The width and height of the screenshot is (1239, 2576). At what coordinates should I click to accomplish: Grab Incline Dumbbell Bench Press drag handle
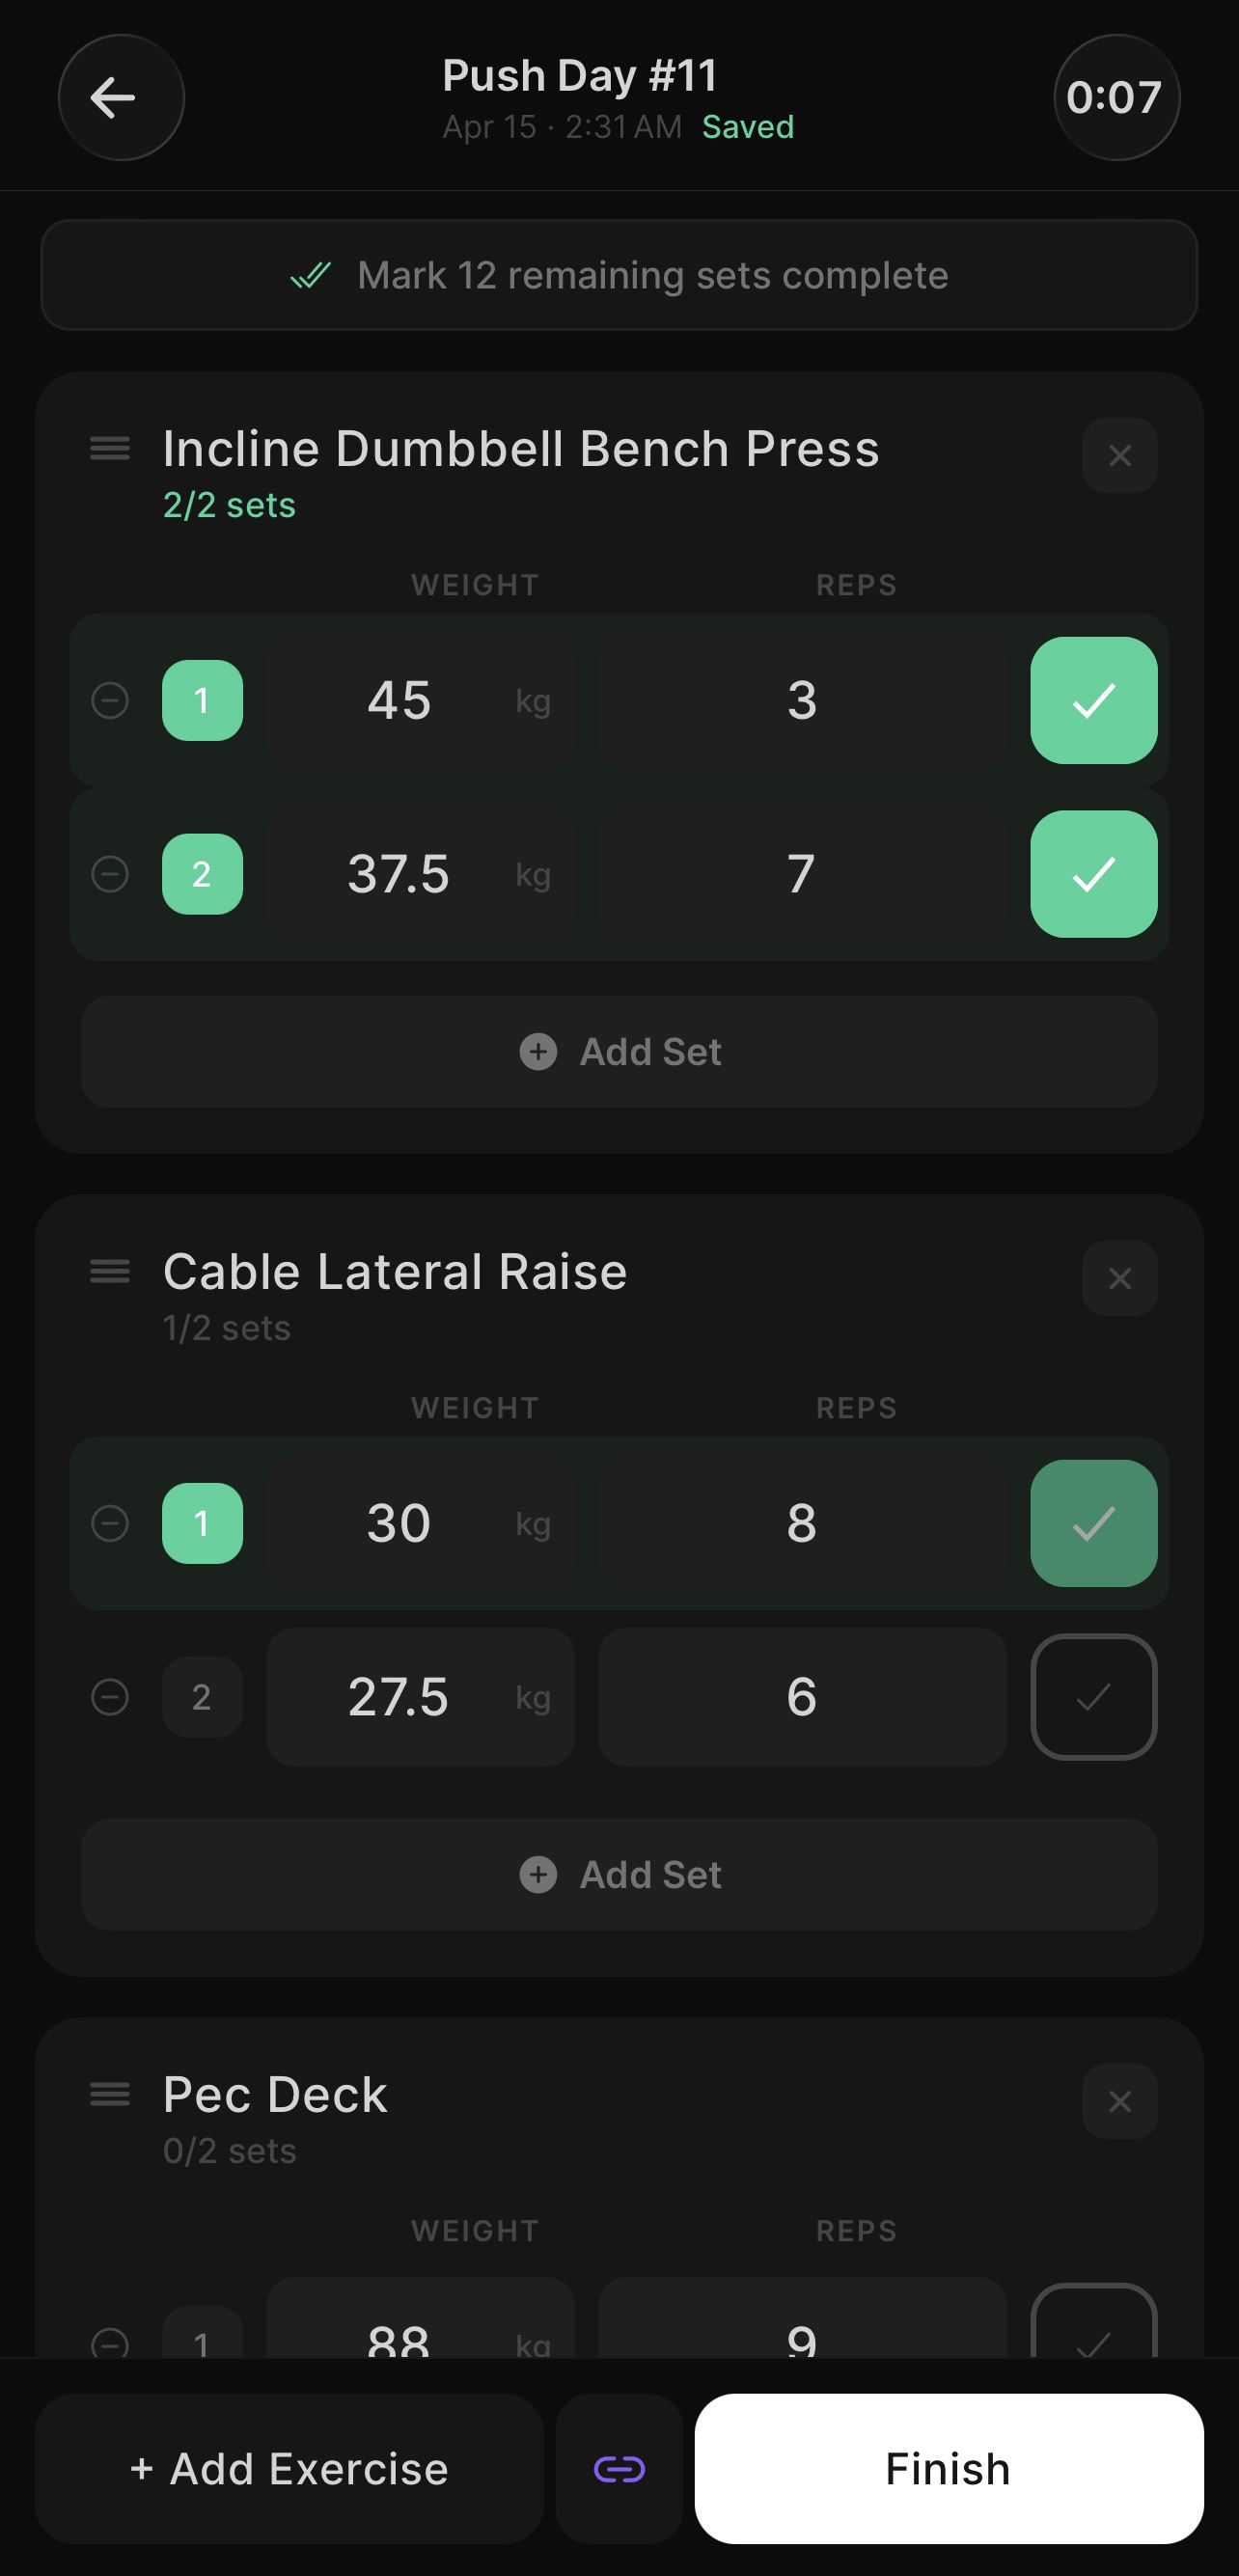pos(110,448)
